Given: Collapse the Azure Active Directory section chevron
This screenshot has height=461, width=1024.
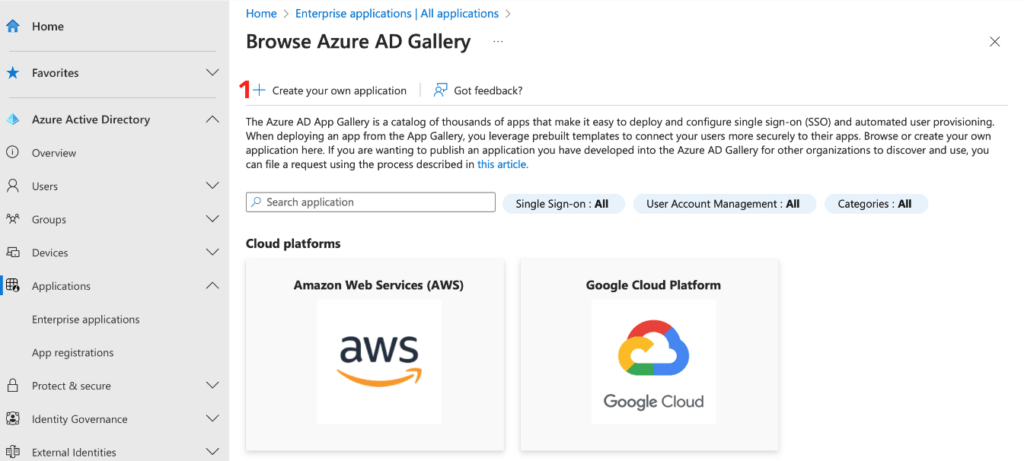Looking at the screenshot, I should coord(212,120).
